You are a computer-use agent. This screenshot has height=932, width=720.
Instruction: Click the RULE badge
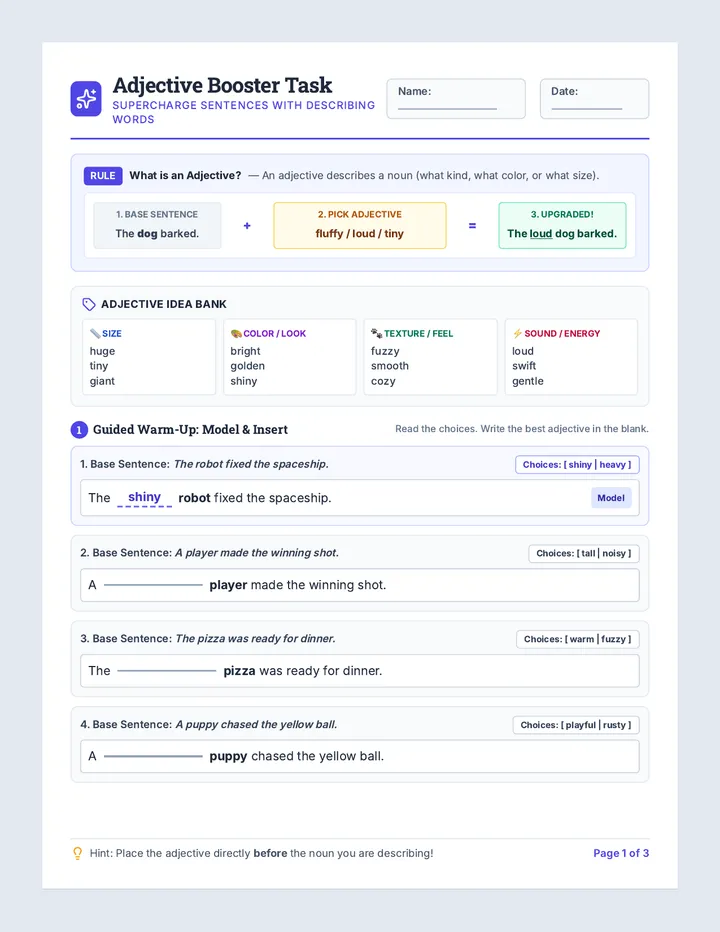[x=103, y=176]
